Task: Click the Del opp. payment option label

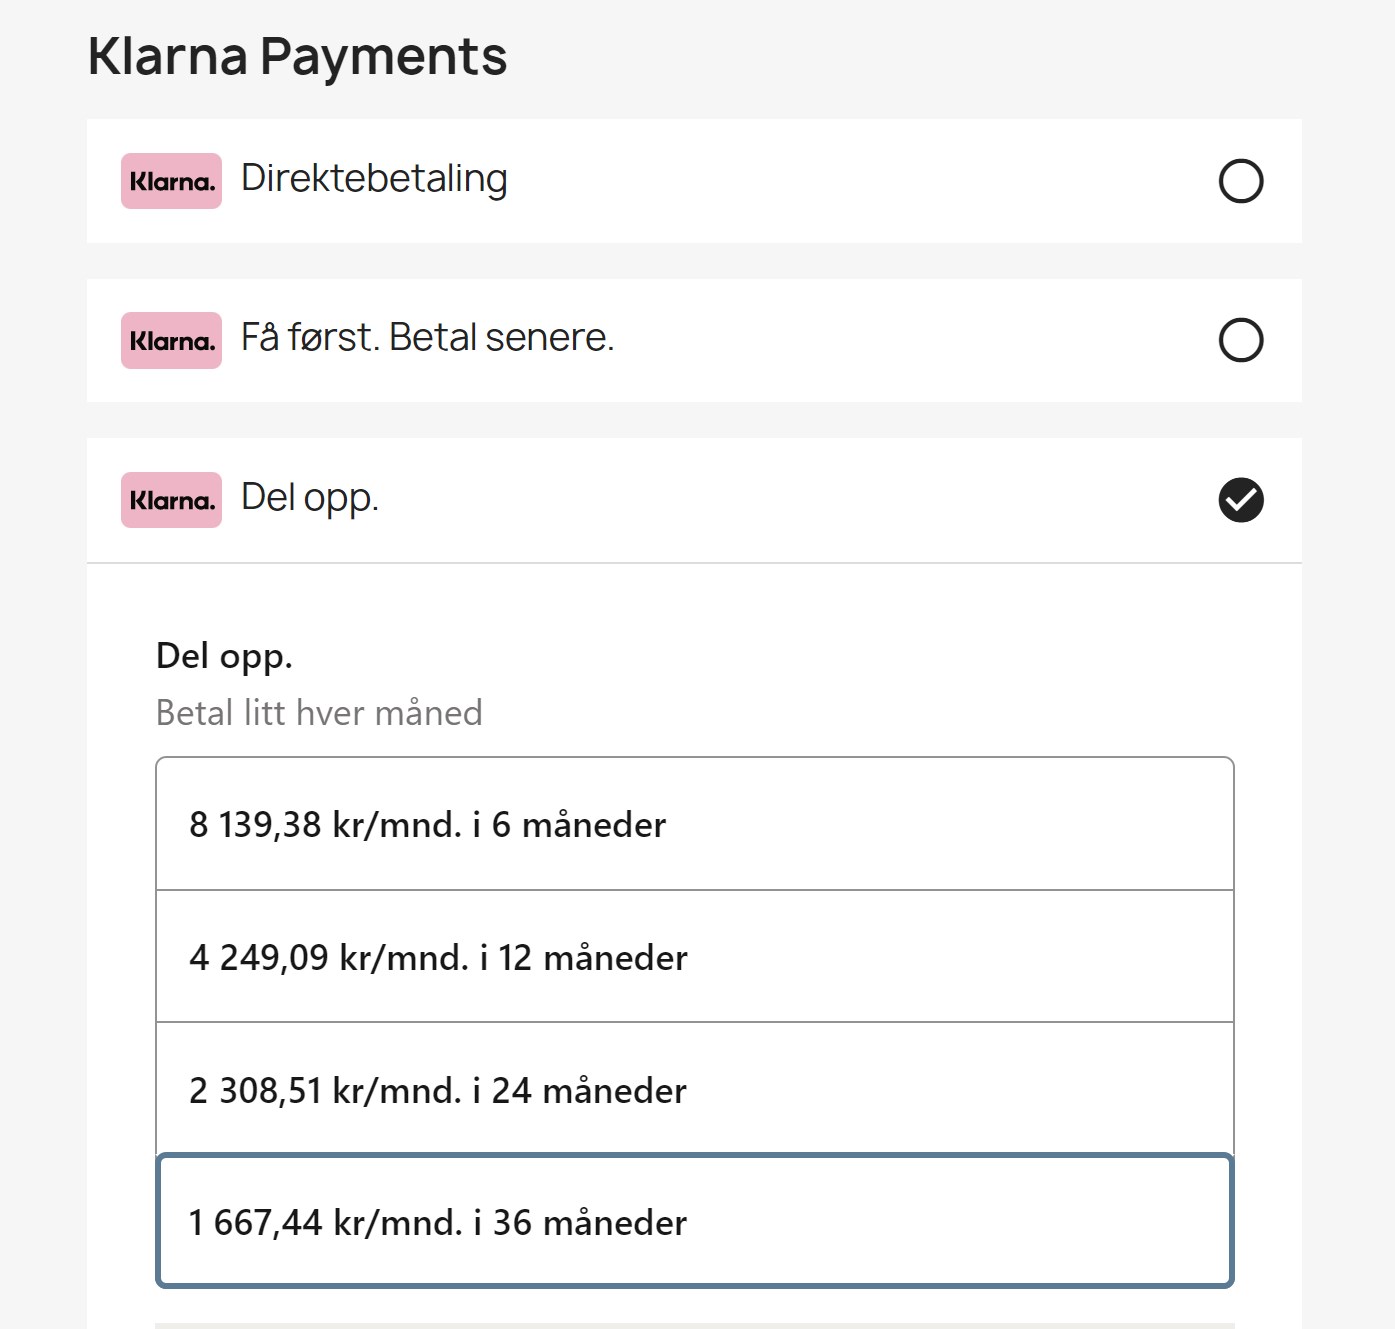Action: point(310,498)
